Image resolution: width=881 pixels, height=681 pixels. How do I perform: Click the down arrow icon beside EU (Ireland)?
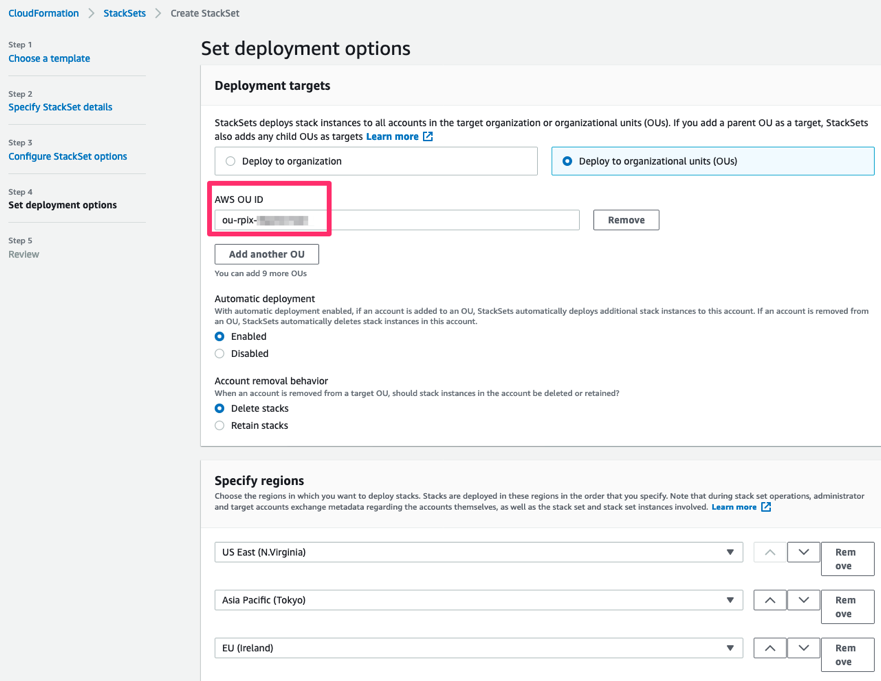(x=803, y=647)
